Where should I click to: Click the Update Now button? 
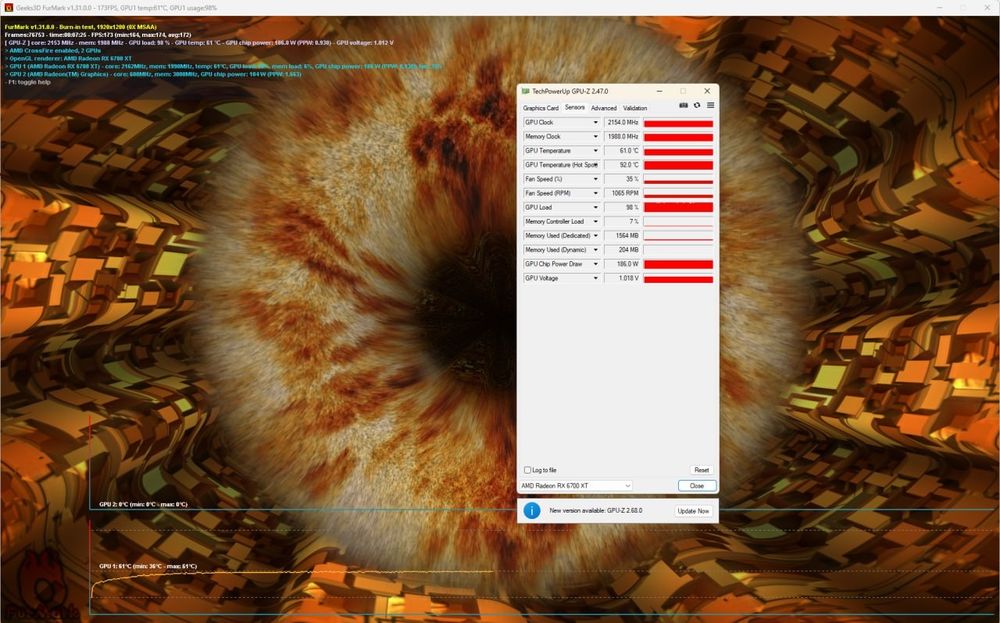click(693, 511)
